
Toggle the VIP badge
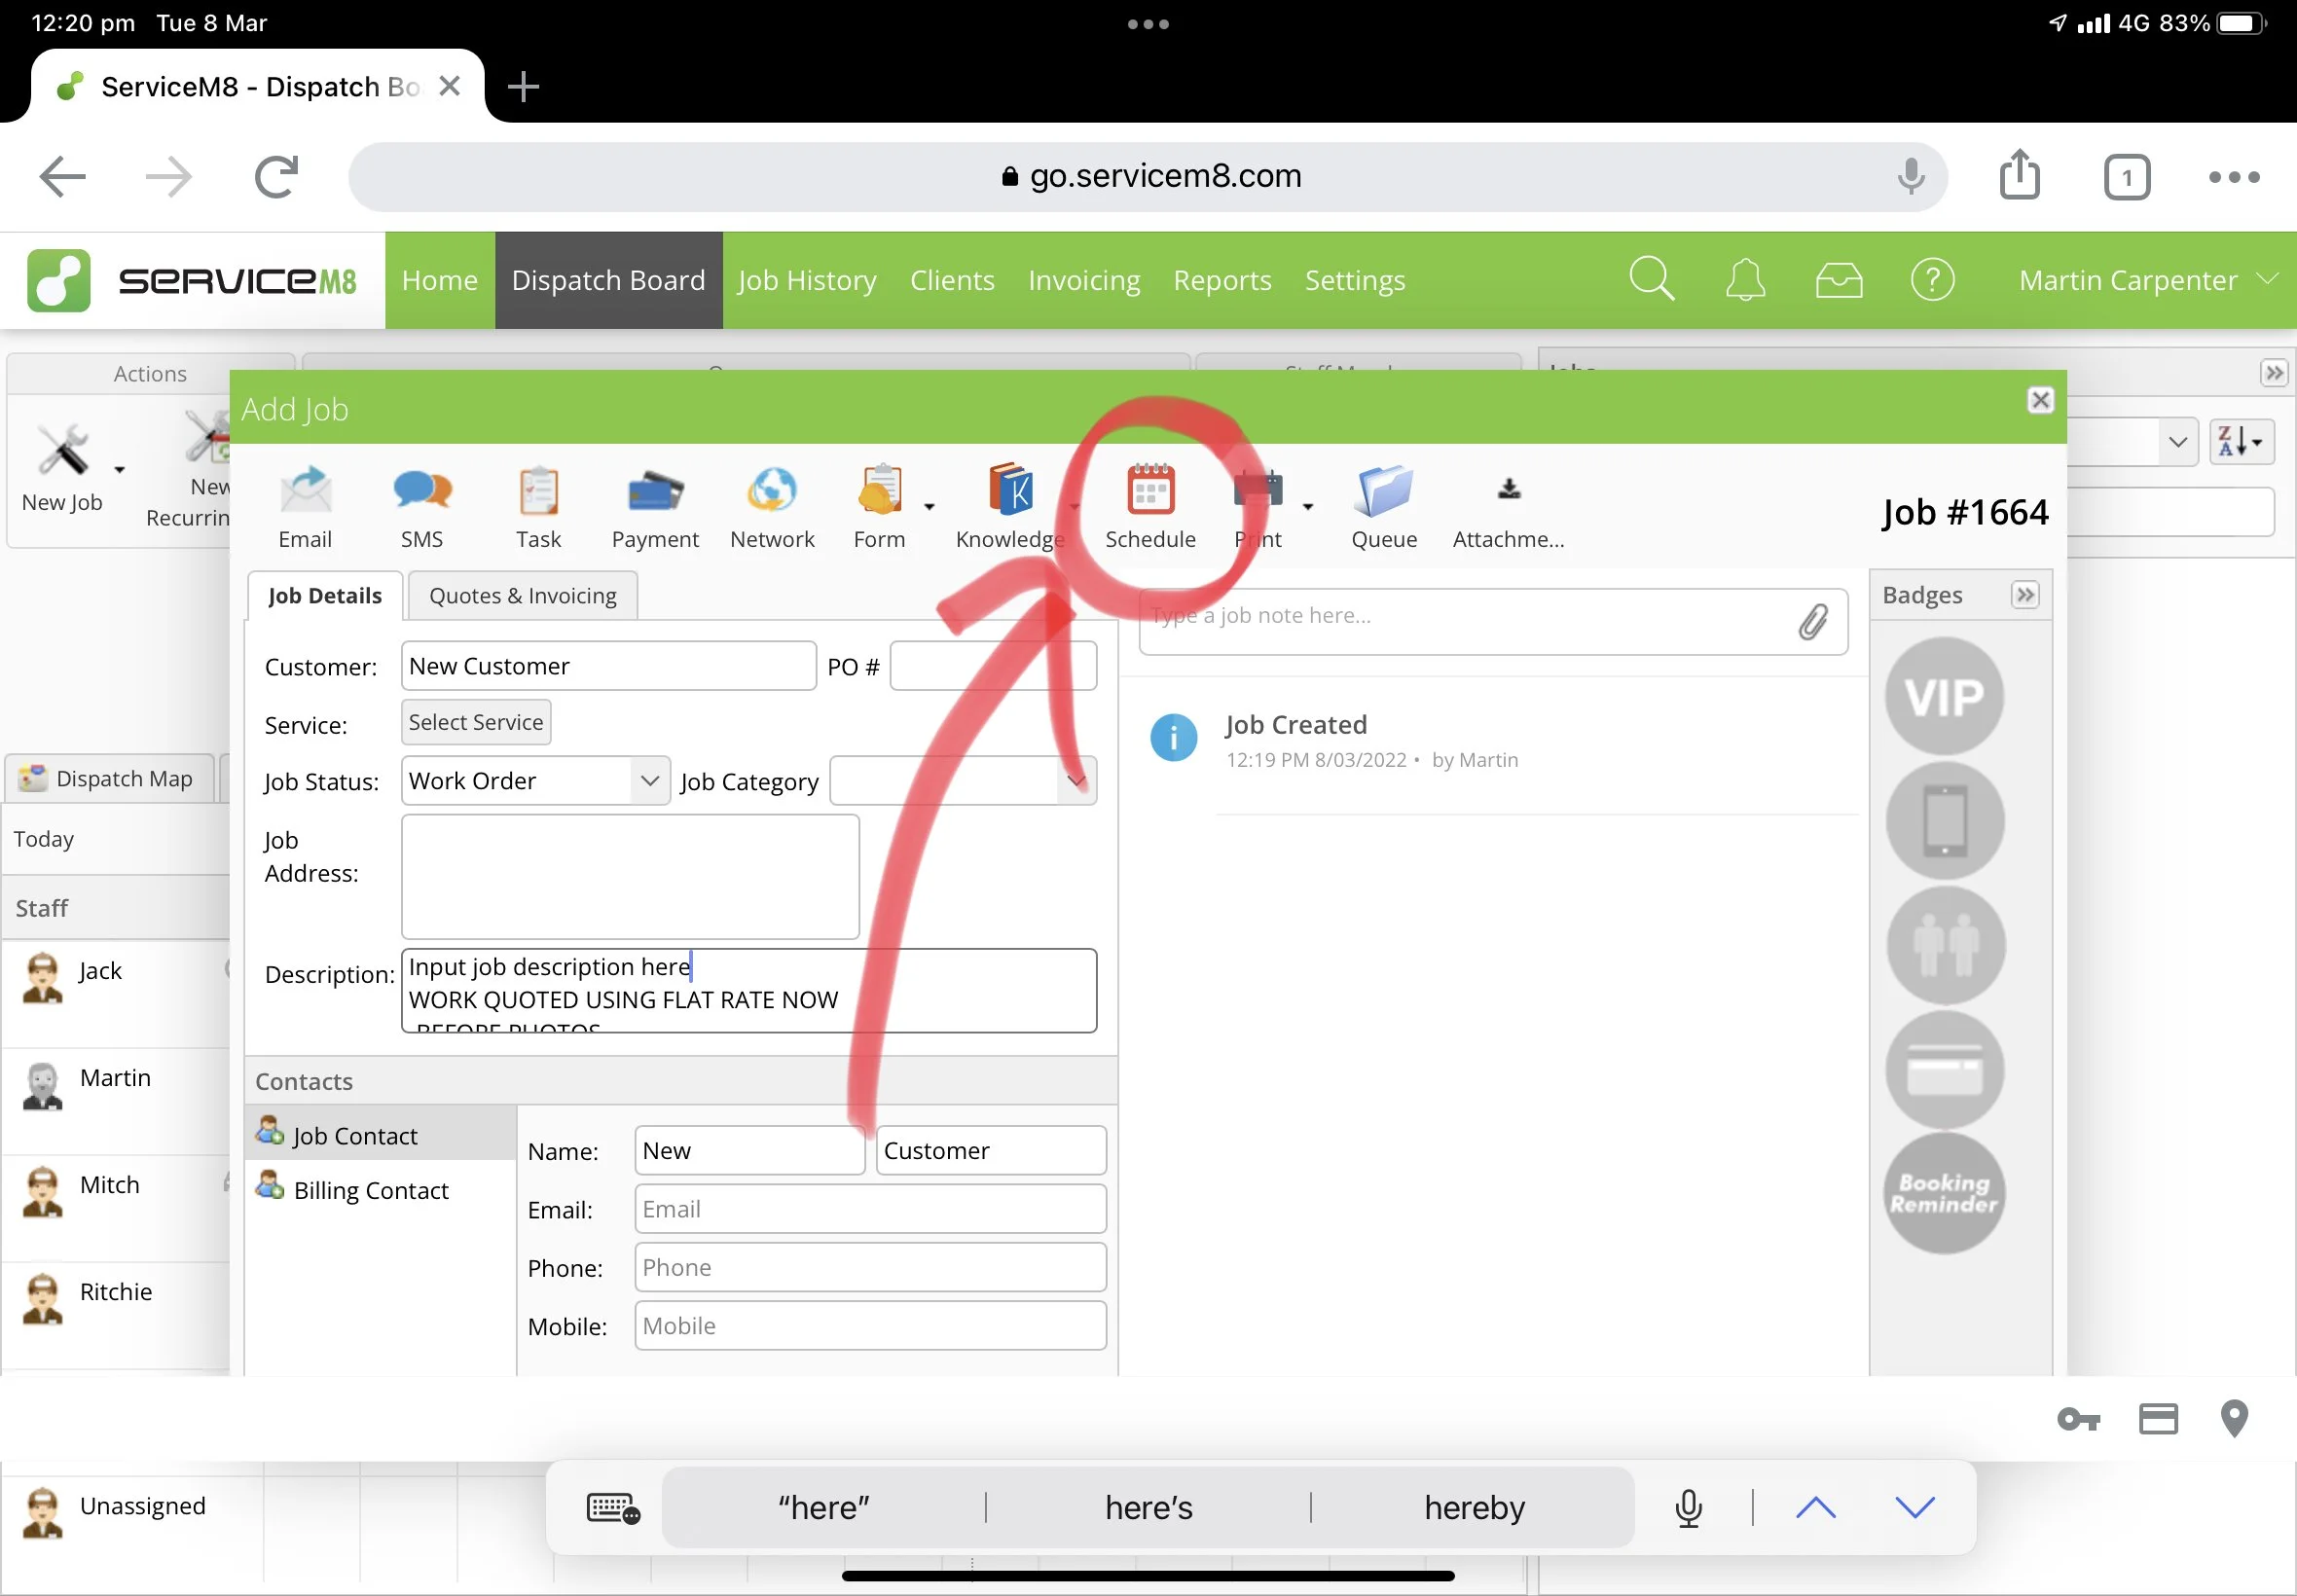(1943, 697)
